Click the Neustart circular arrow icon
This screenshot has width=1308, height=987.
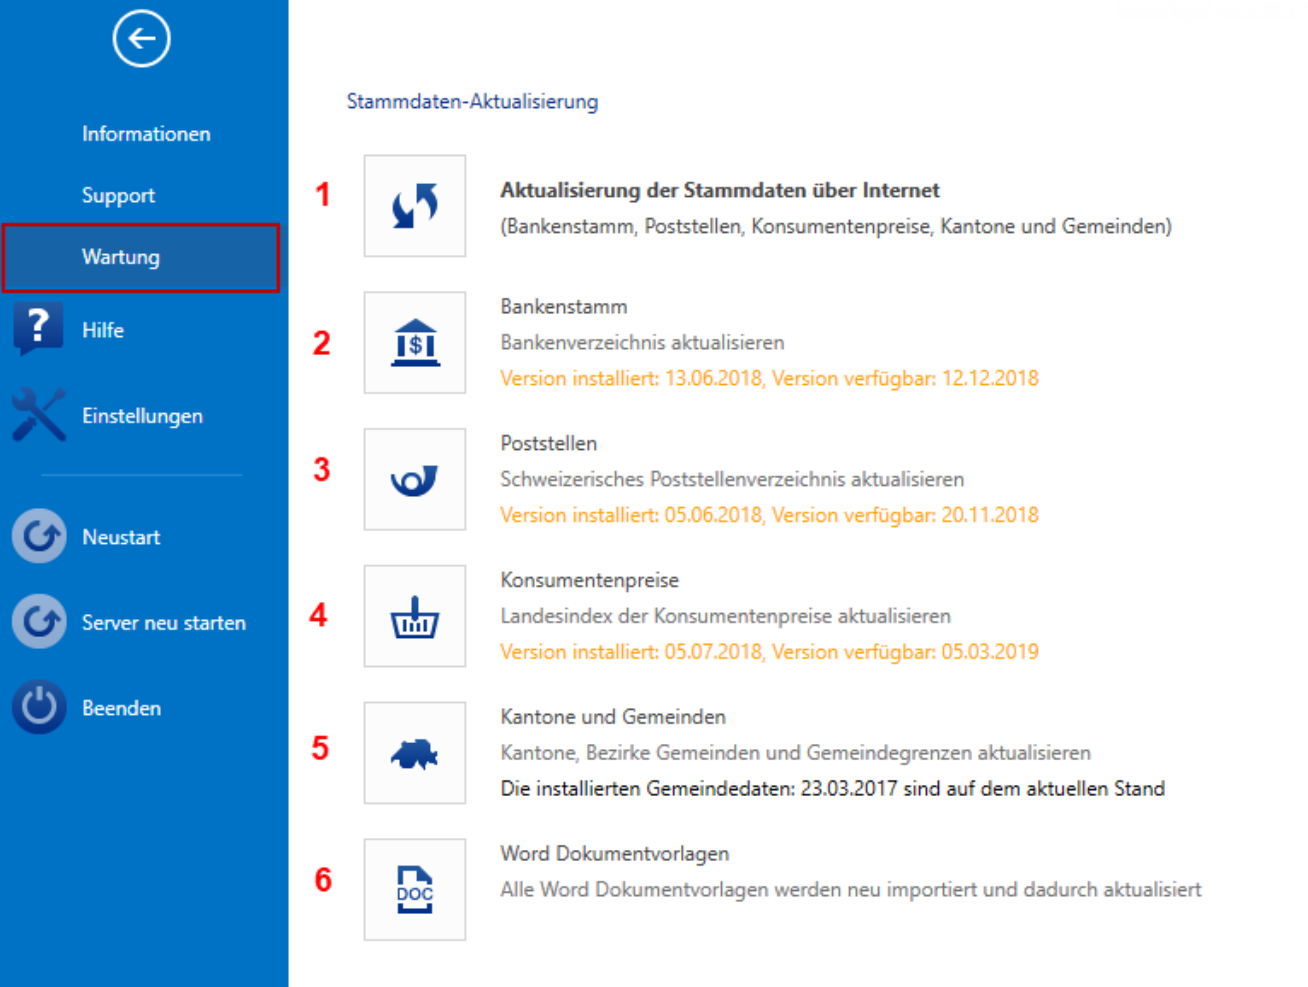pyautogui.click(x=39, y=536)
